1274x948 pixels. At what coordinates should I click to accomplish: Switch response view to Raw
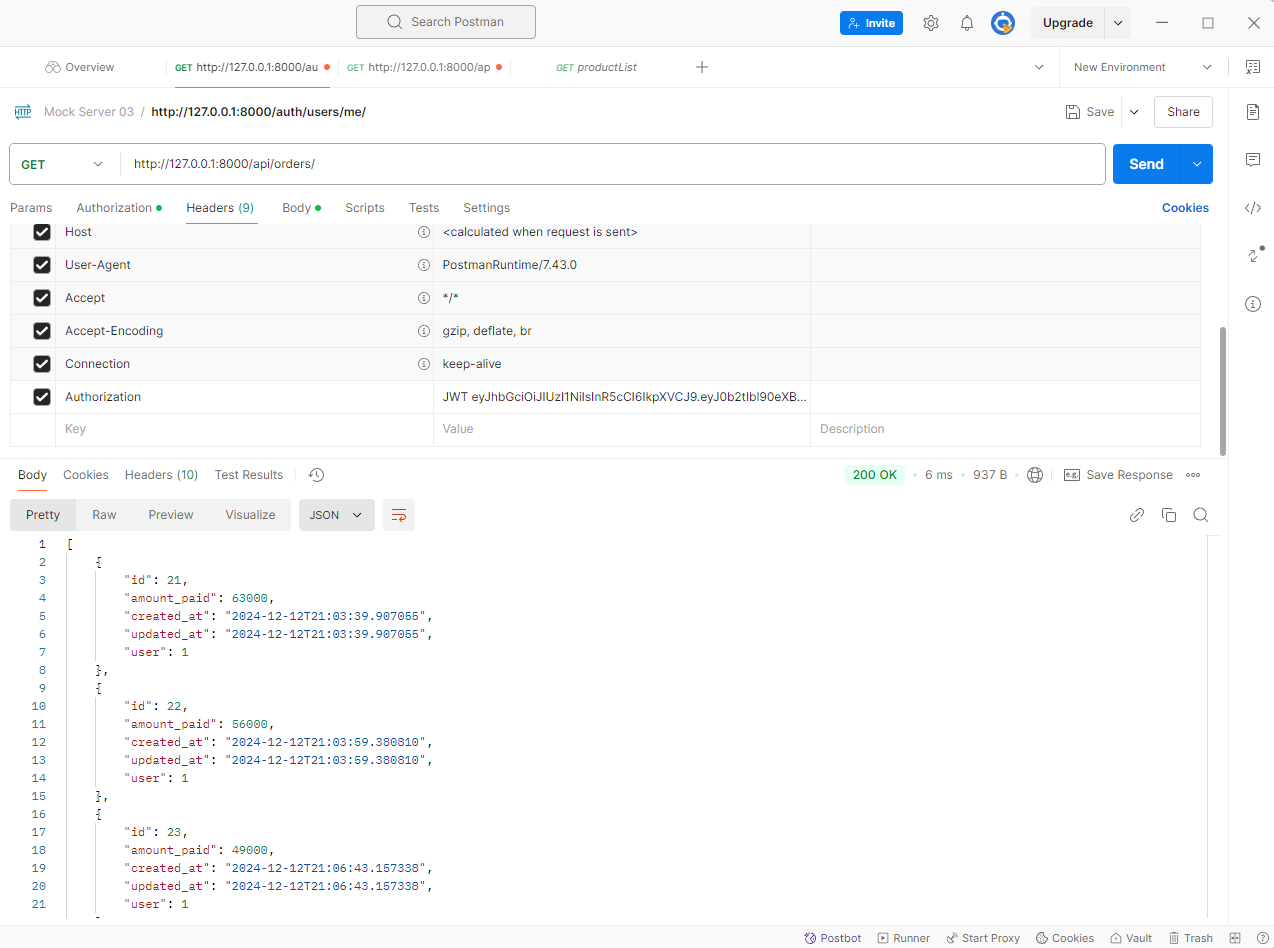104,515
